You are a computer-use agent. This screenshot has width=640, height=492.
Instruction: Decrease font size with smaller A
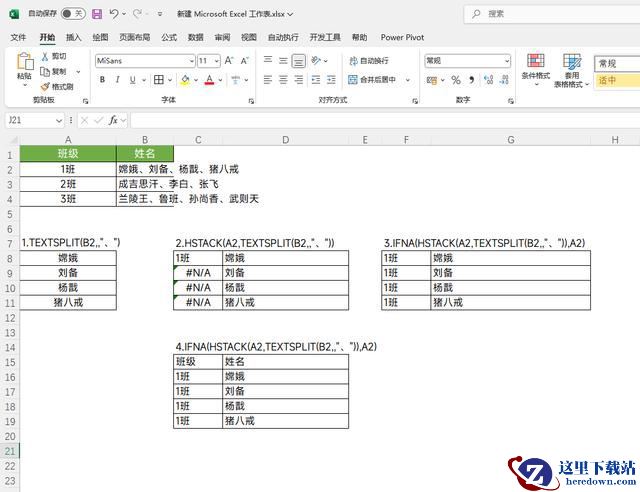click(244, 61)
